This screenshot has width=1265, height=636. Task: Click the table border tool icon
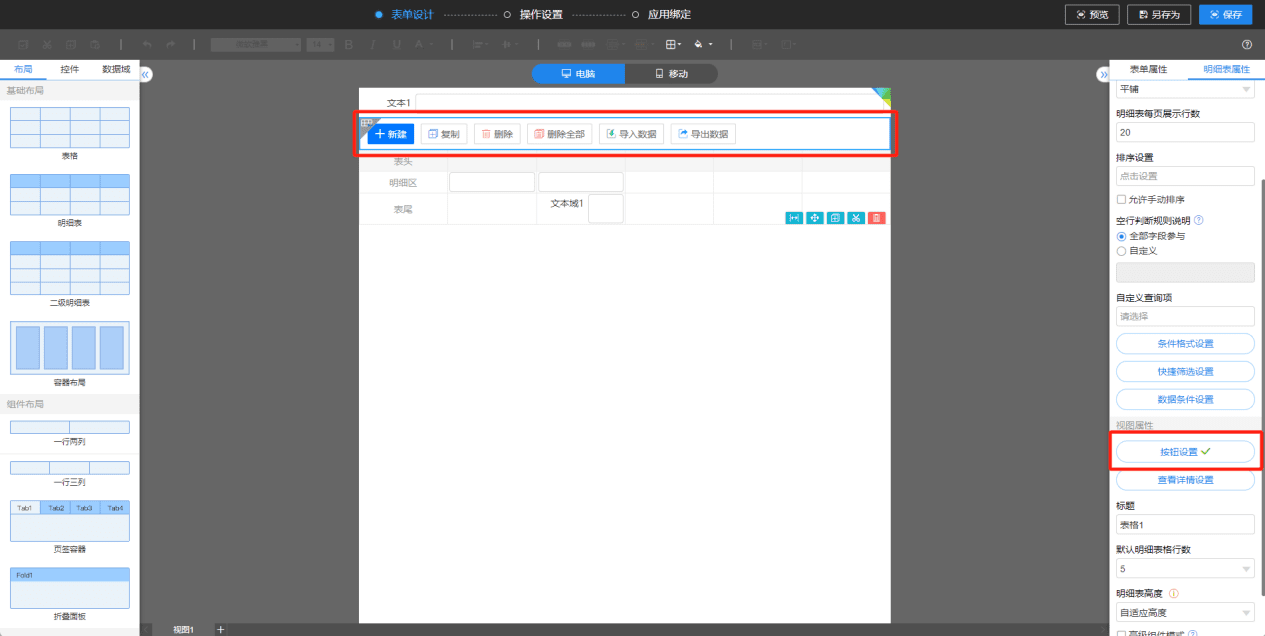pyautogui.click(x=672, y=45)
